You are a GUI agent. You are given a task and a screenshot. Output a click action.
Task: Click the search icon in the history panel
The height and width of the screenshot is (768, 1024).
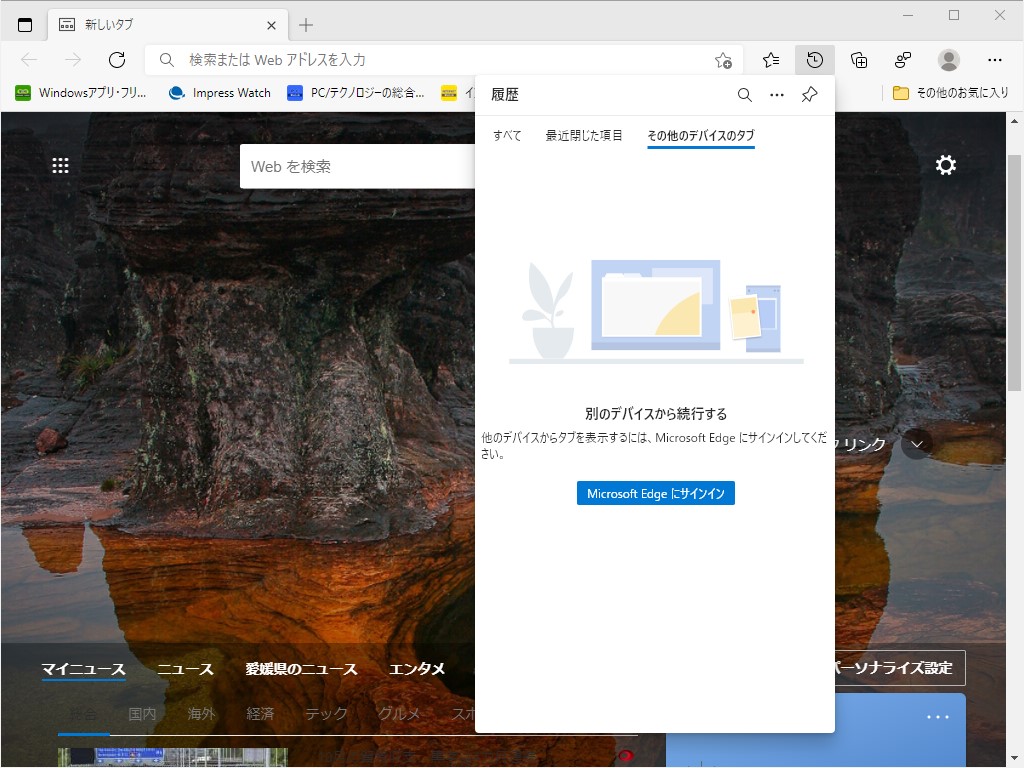coord(744,95)
